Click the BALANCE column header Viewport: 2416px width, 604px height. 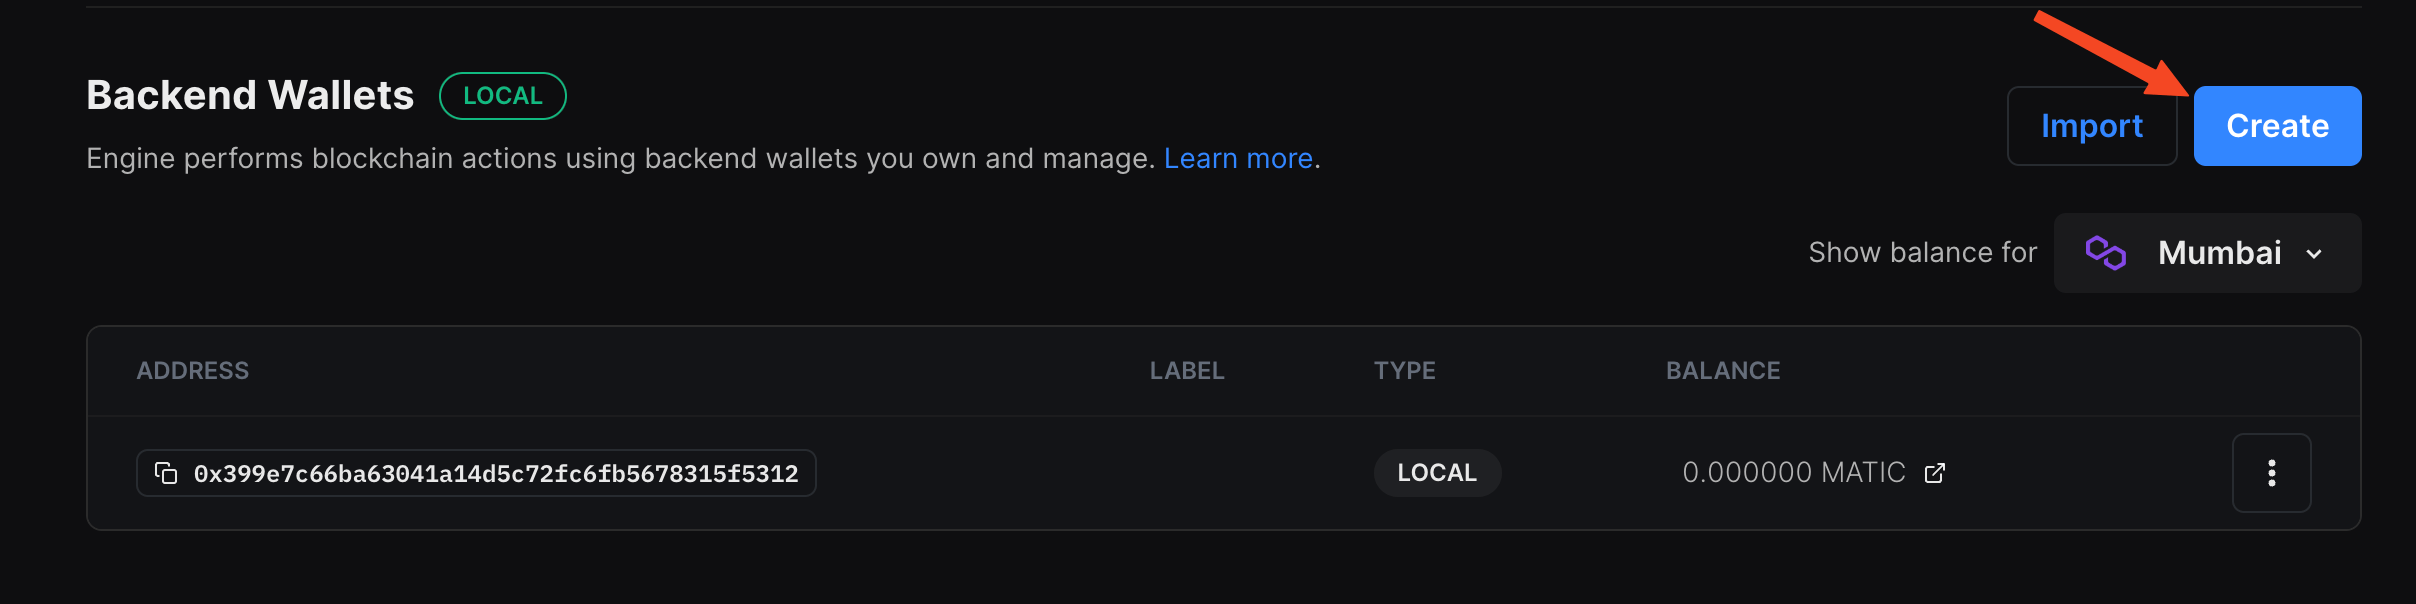(x=1723, y=370)
